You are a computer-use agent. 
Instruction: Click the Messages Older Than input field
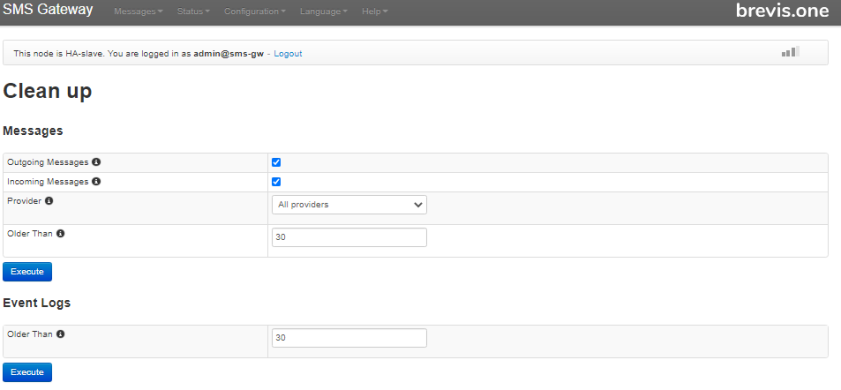349,237
